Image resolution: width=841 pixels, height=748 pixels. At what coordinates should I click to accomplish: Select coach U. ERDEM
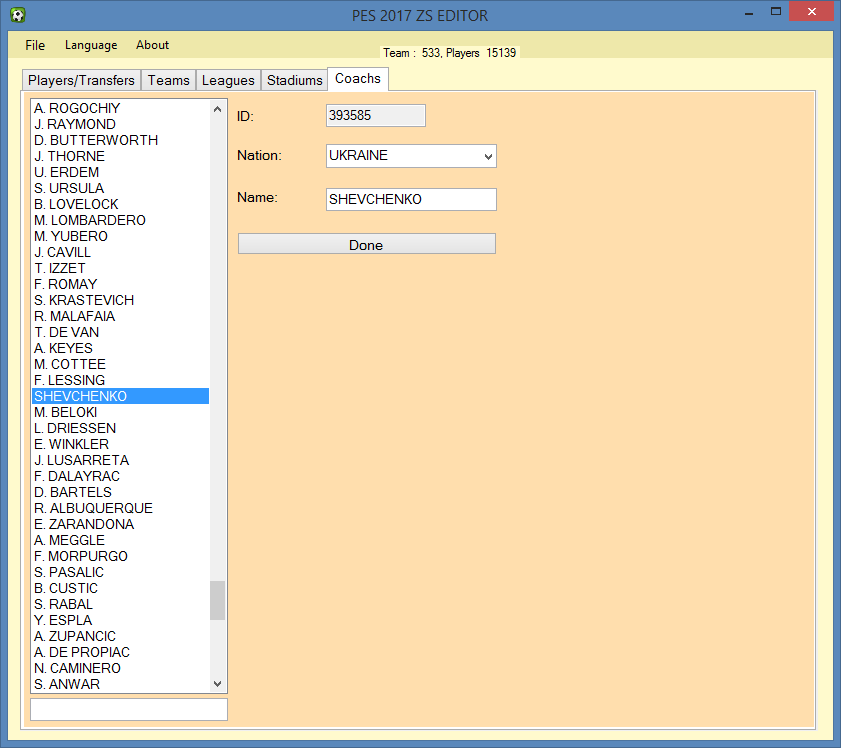click(120, 173)
